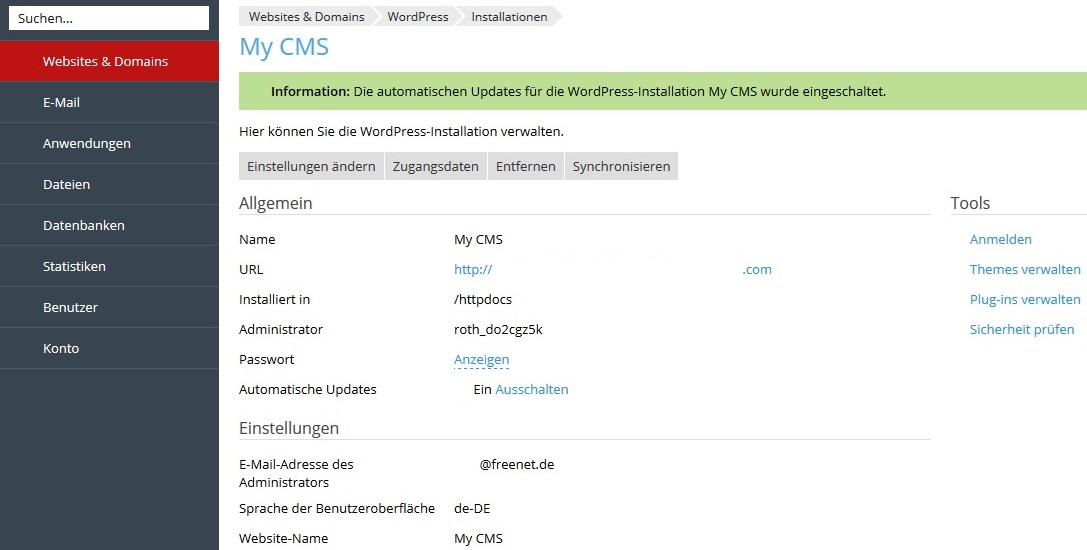Screen dimensions: 1087x550
Task: Click Websites & Domains breadcrumb
Action: point(306,17)
